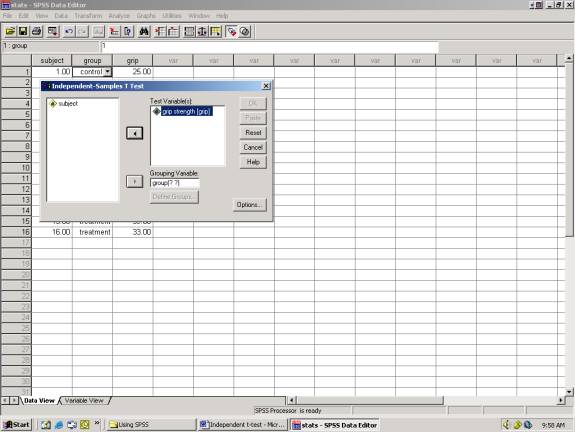Click the Undo toolbar icon
Image resolution: width=575 pixels, height=432 pixels.
coord(69,32)
